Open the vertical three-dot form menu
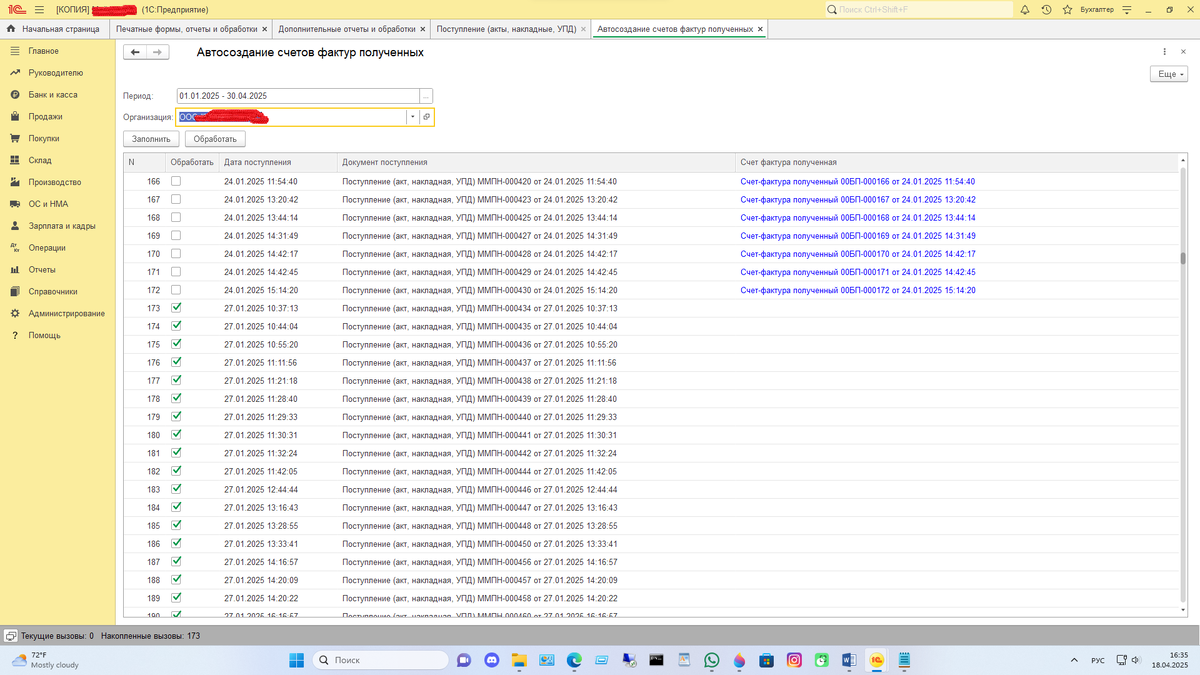This screenshot has height=675, width=1200. click(1165, 52)
